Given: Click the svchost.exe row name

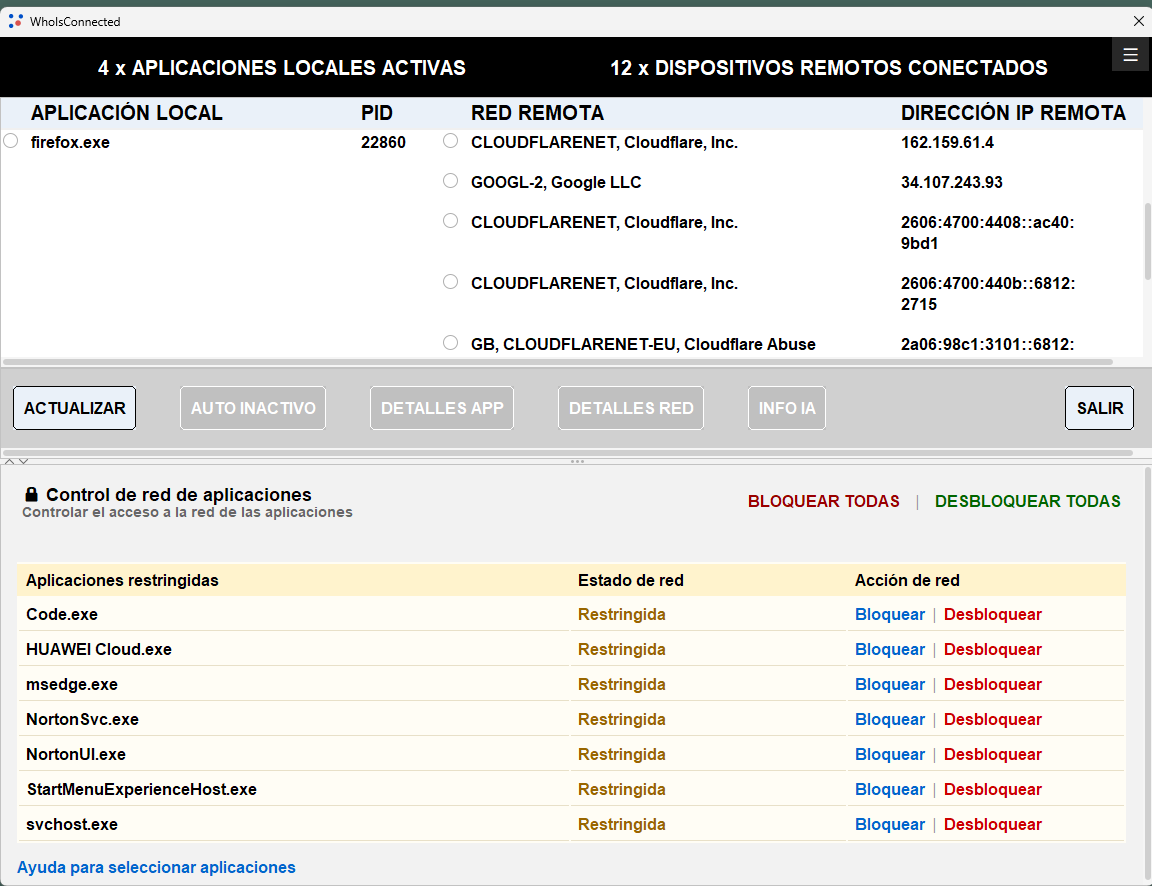Looking at the screenshot, I should pos(72,824).
